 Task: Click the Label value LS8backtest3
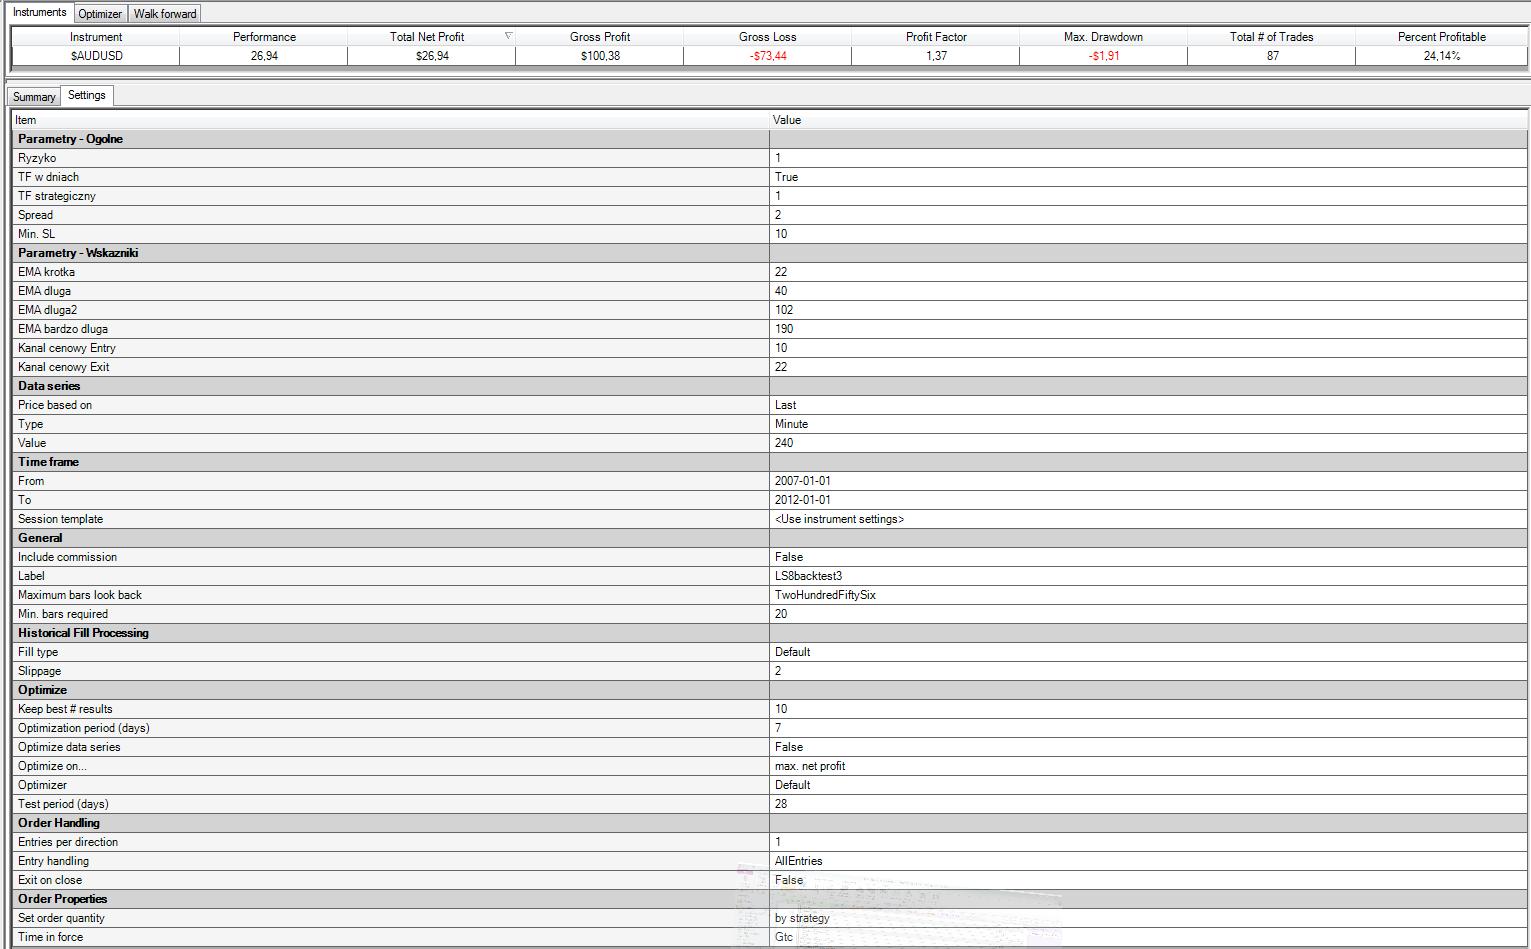[x=808, y=576]
